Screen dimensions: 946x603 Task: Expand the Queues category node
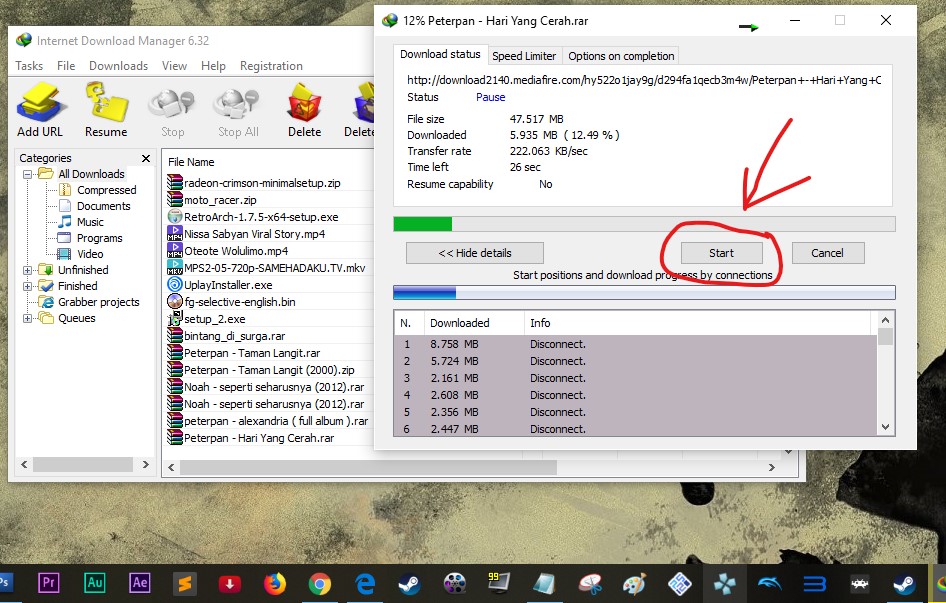point(27,318)
